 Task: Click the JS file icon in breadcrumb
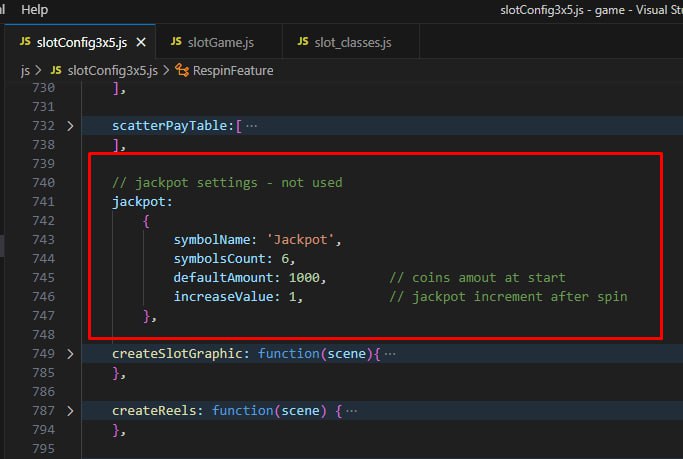(56, 70)
